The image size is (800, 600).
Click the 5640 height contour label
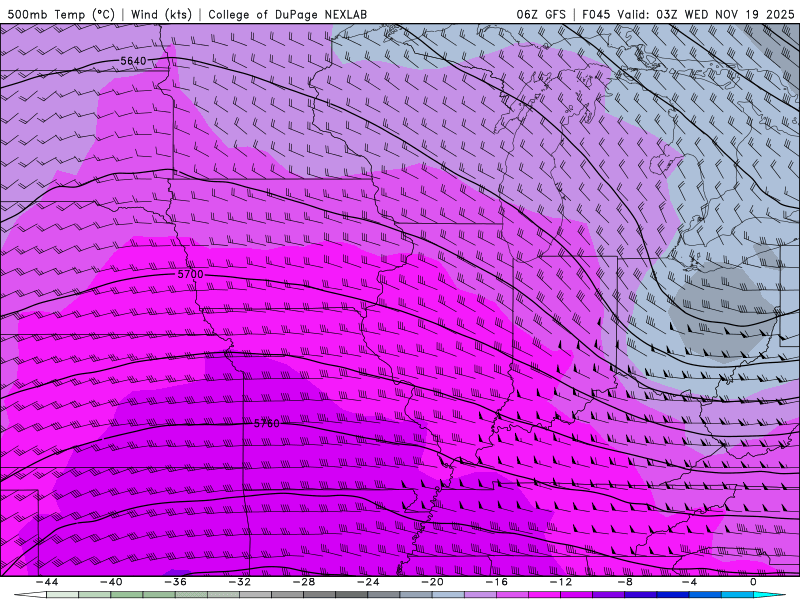pyautogui.click(x=133, y=61)
